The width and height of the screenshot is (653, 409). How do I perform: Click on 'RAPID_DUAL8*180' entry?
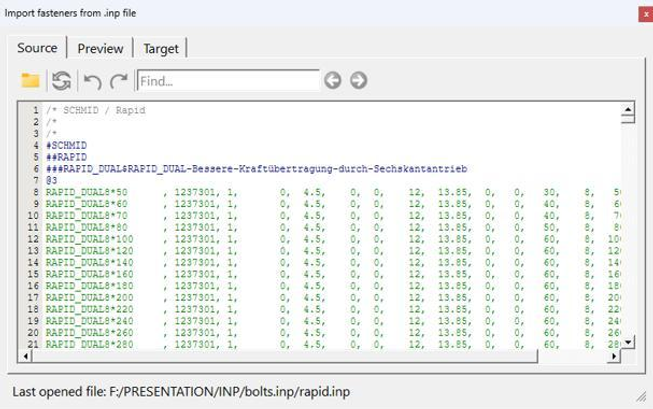pos(90,286)
